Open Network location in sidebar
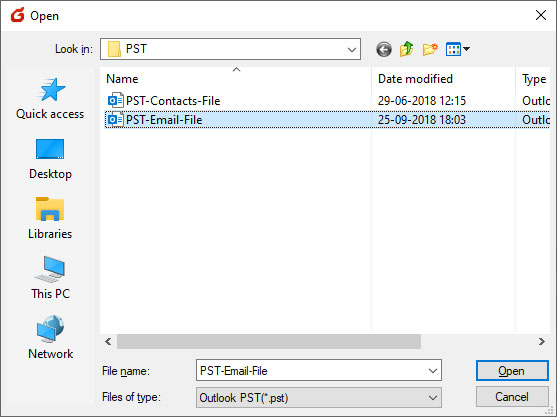The height and width of the screenshot is (417, 557). (x=50, y=338)
